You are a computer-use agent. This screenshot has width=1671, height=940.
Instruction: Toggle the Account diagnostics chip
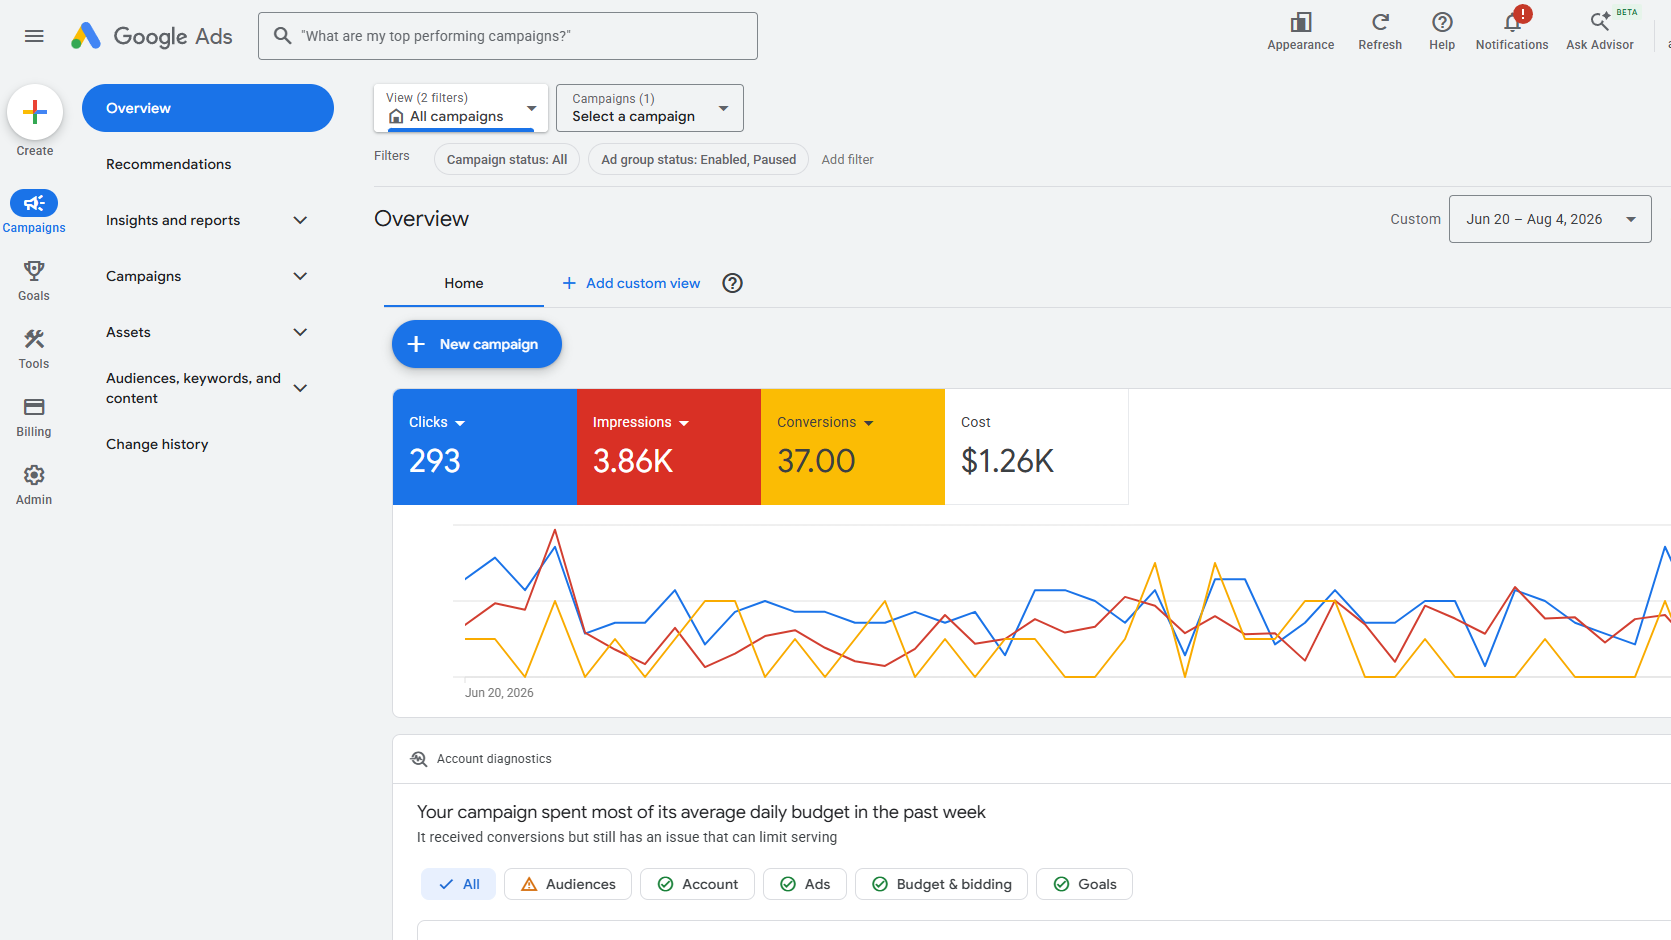pos(697,884)
